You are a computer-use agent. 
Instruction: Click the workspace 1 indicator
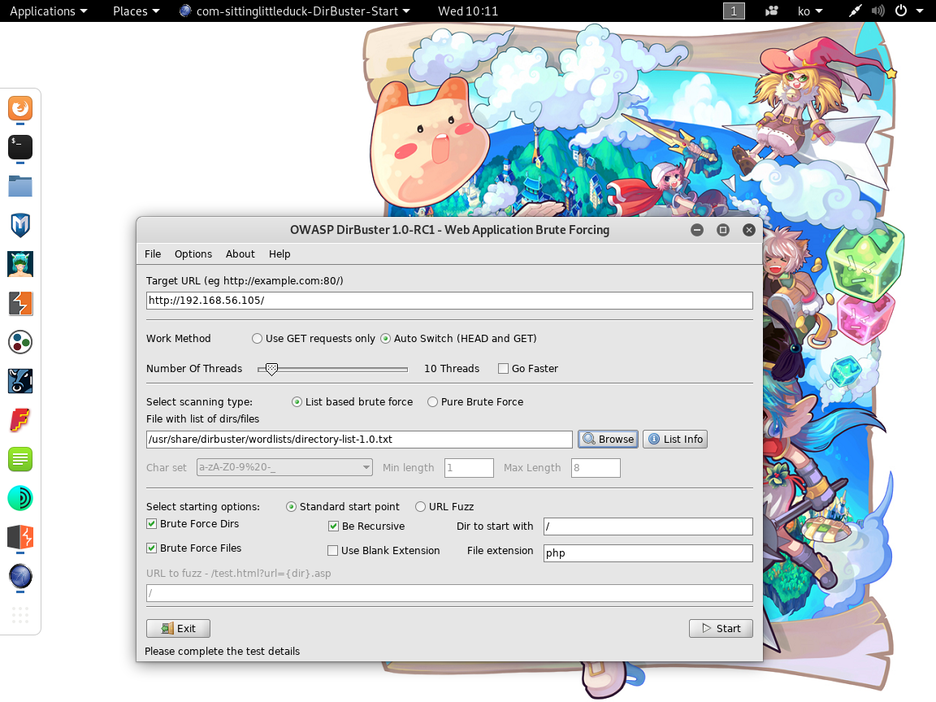(734, 11)
